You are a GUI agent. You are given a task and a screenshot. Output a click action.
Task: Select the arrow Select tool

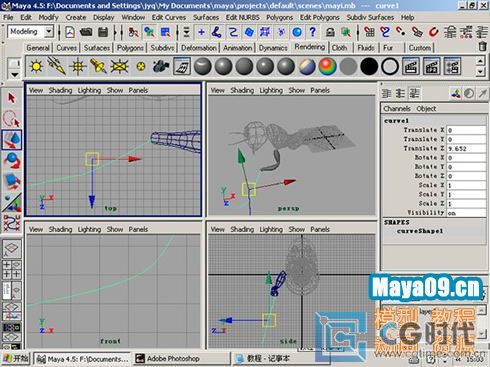pyautogui.click(x=12, y=99)
